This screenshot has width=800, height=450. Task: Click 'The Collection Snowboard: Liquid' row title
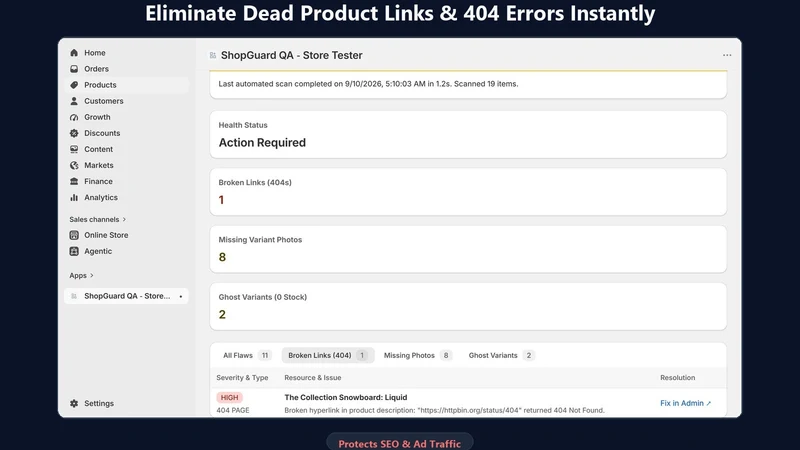345,397
